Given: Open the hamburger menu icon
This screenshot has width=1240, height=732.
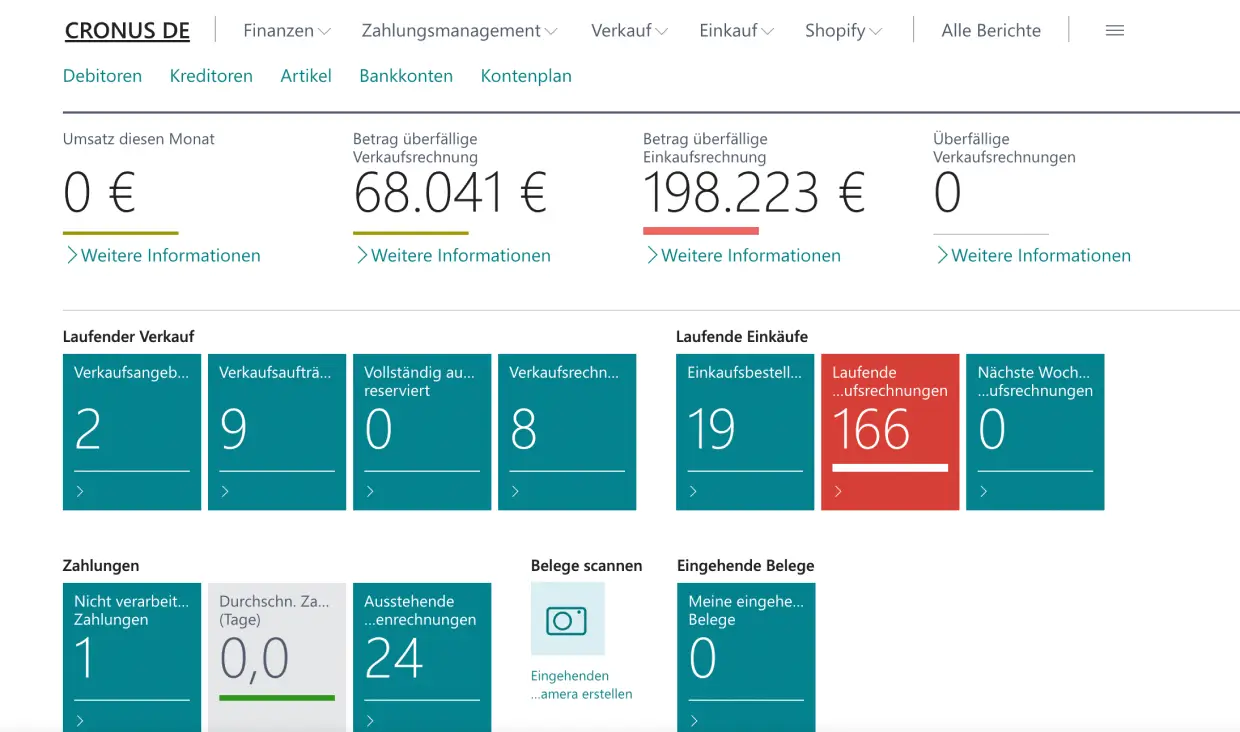Looking at the screenshot, I should pyautogui.click(x=1115, y=31).
